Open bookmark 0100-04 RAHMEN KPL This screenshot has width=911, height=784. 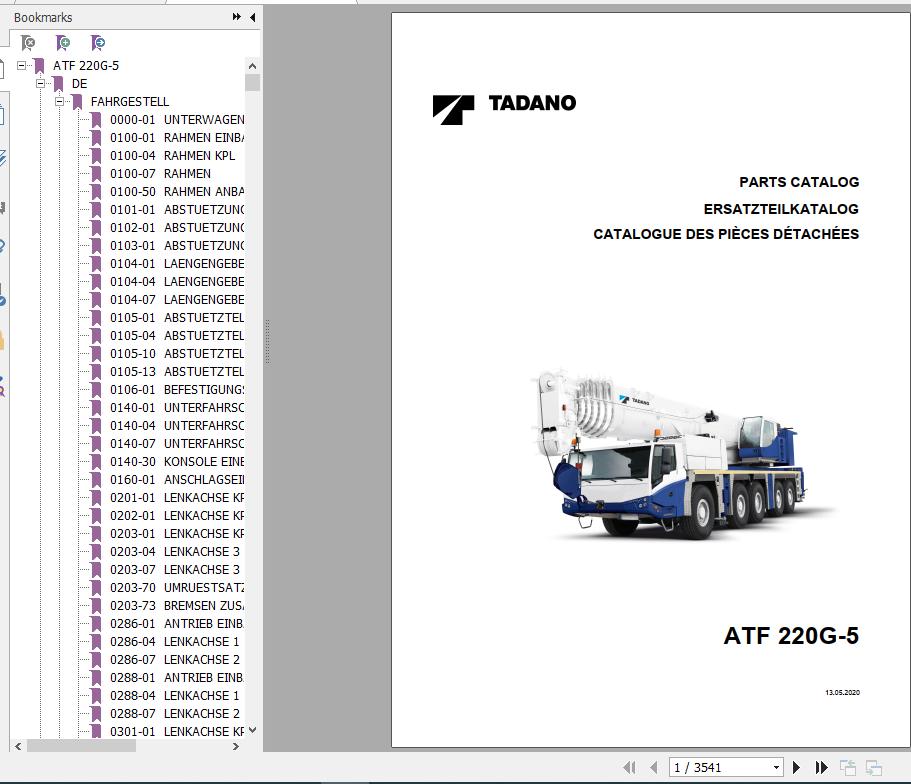click(x=172, y=156)
